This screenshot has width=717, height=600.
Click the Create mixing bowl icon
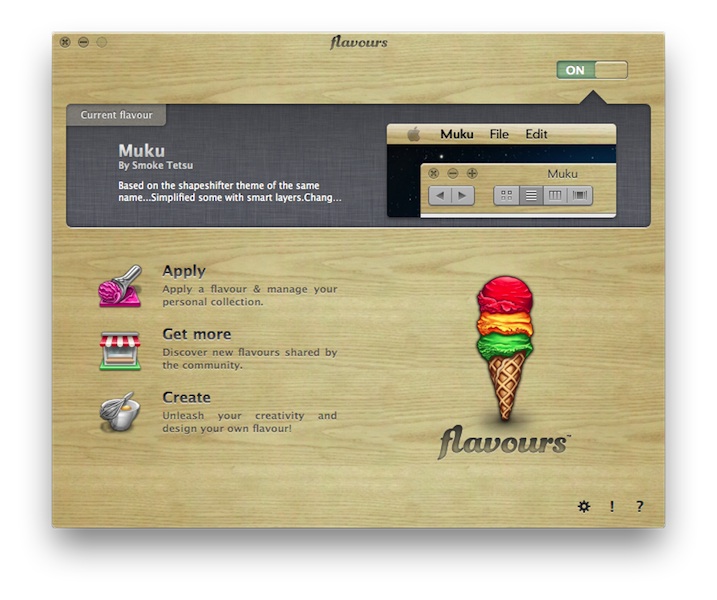pyautogui.click(x=120, y=412)
